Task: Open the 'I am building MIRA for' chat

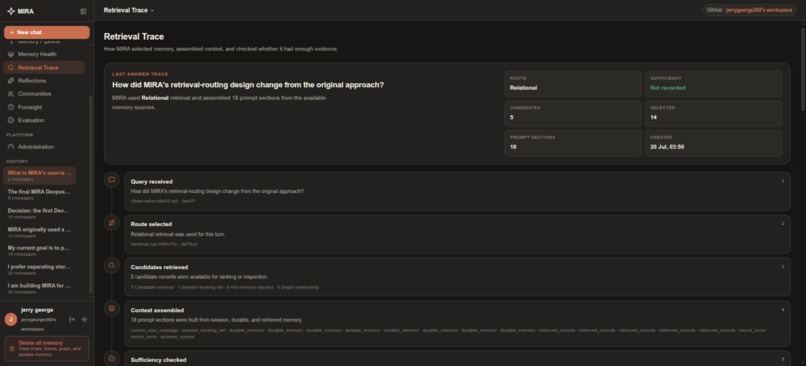Action: click(40, 288)
